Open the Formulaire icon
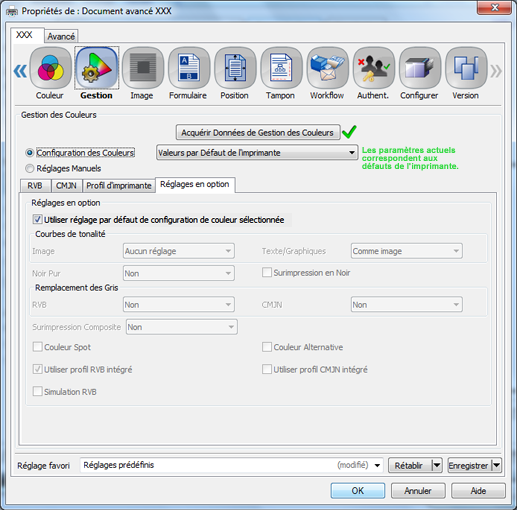This screenshot has height=510, width=517. point(189,68)
